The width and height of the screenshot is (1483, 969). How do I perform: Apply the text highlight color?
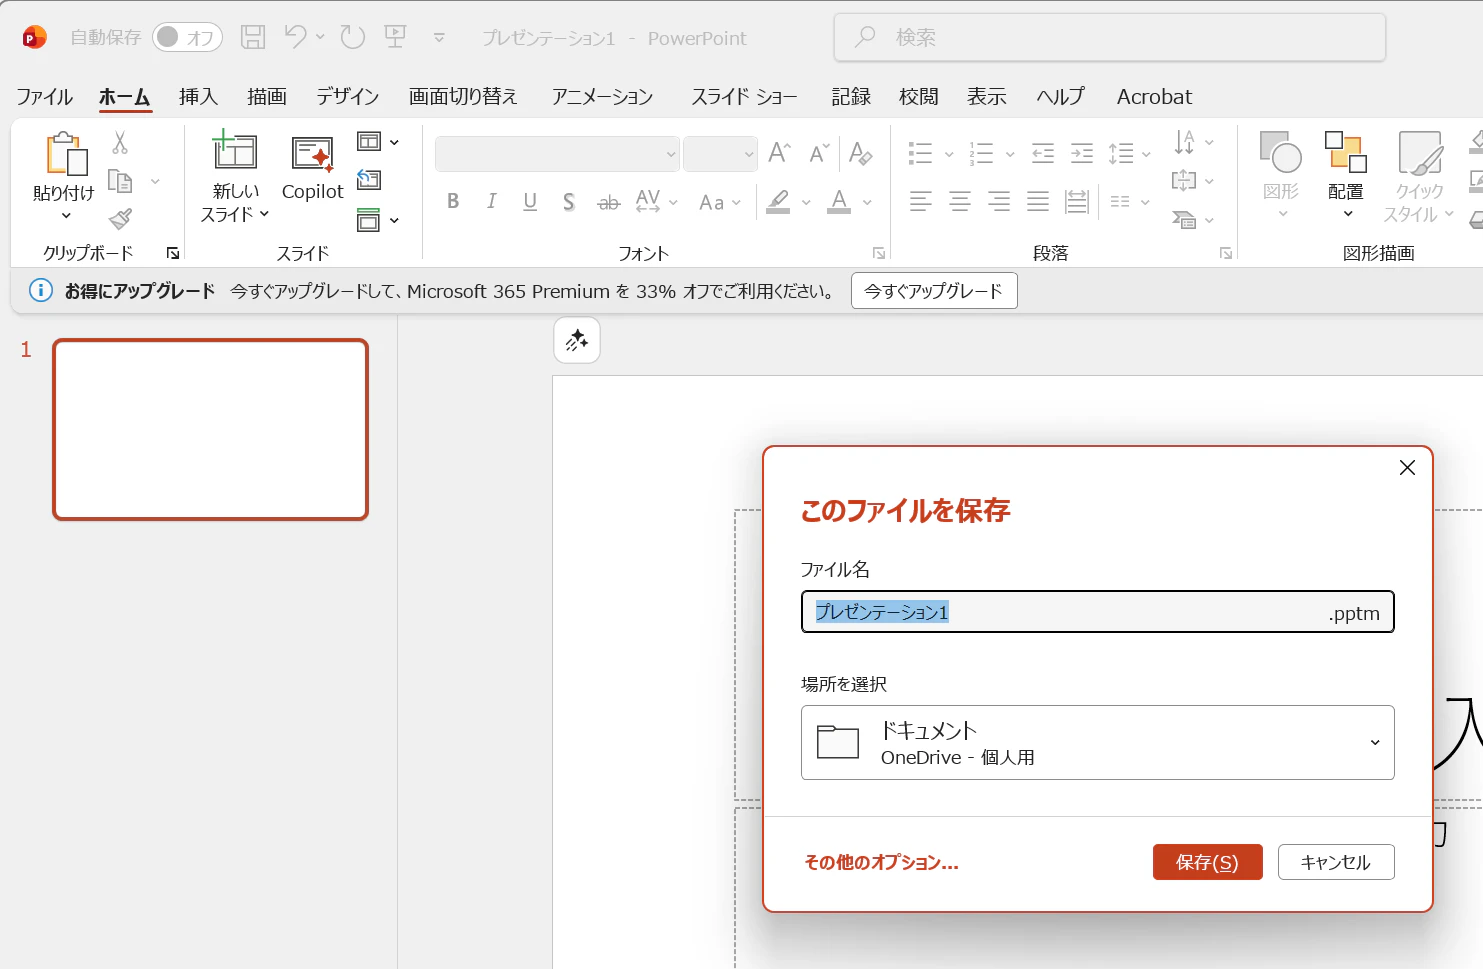click(778, 202)
